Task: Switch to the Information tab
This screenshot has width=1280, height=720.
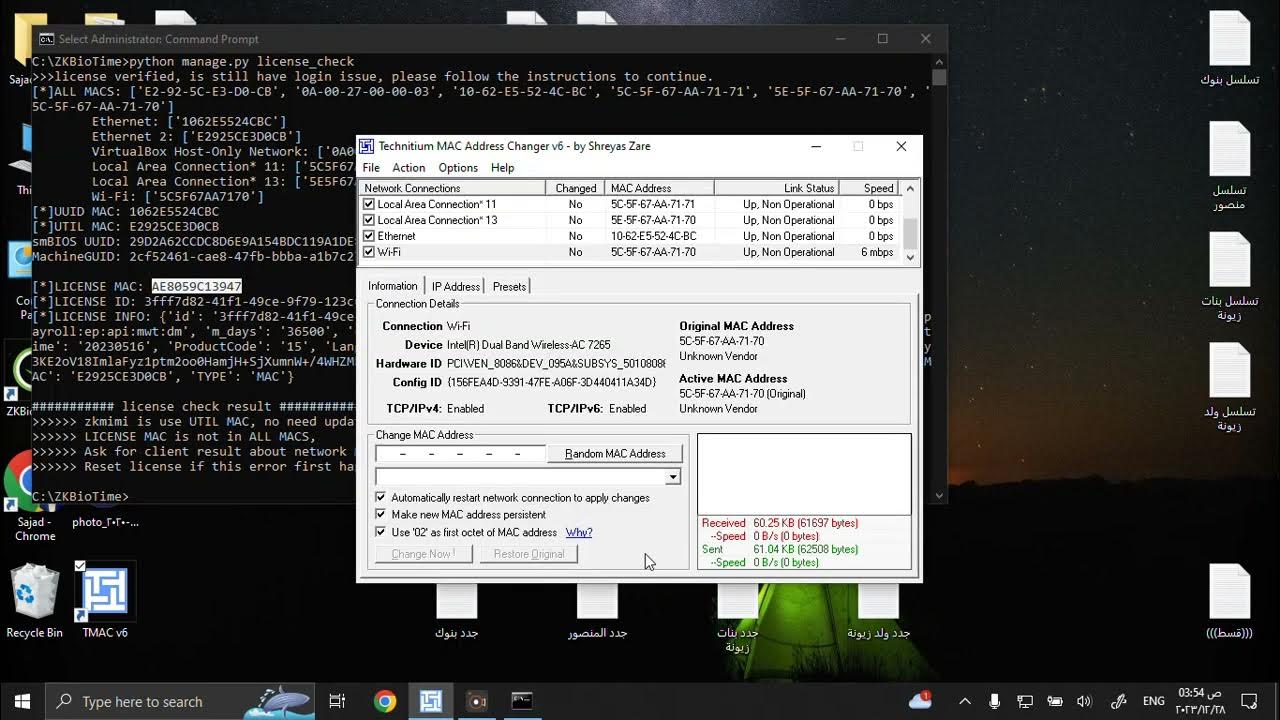Action: [392, 286]
